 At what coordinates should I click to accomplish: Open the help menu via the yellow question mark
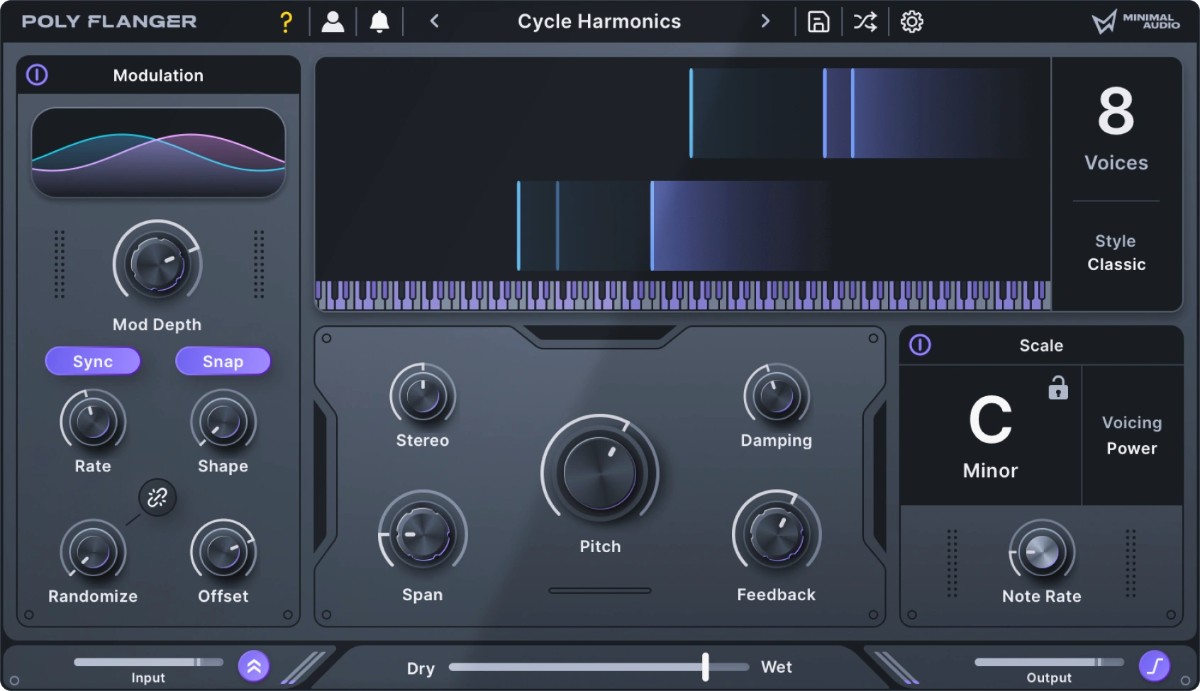click(286, 20)
